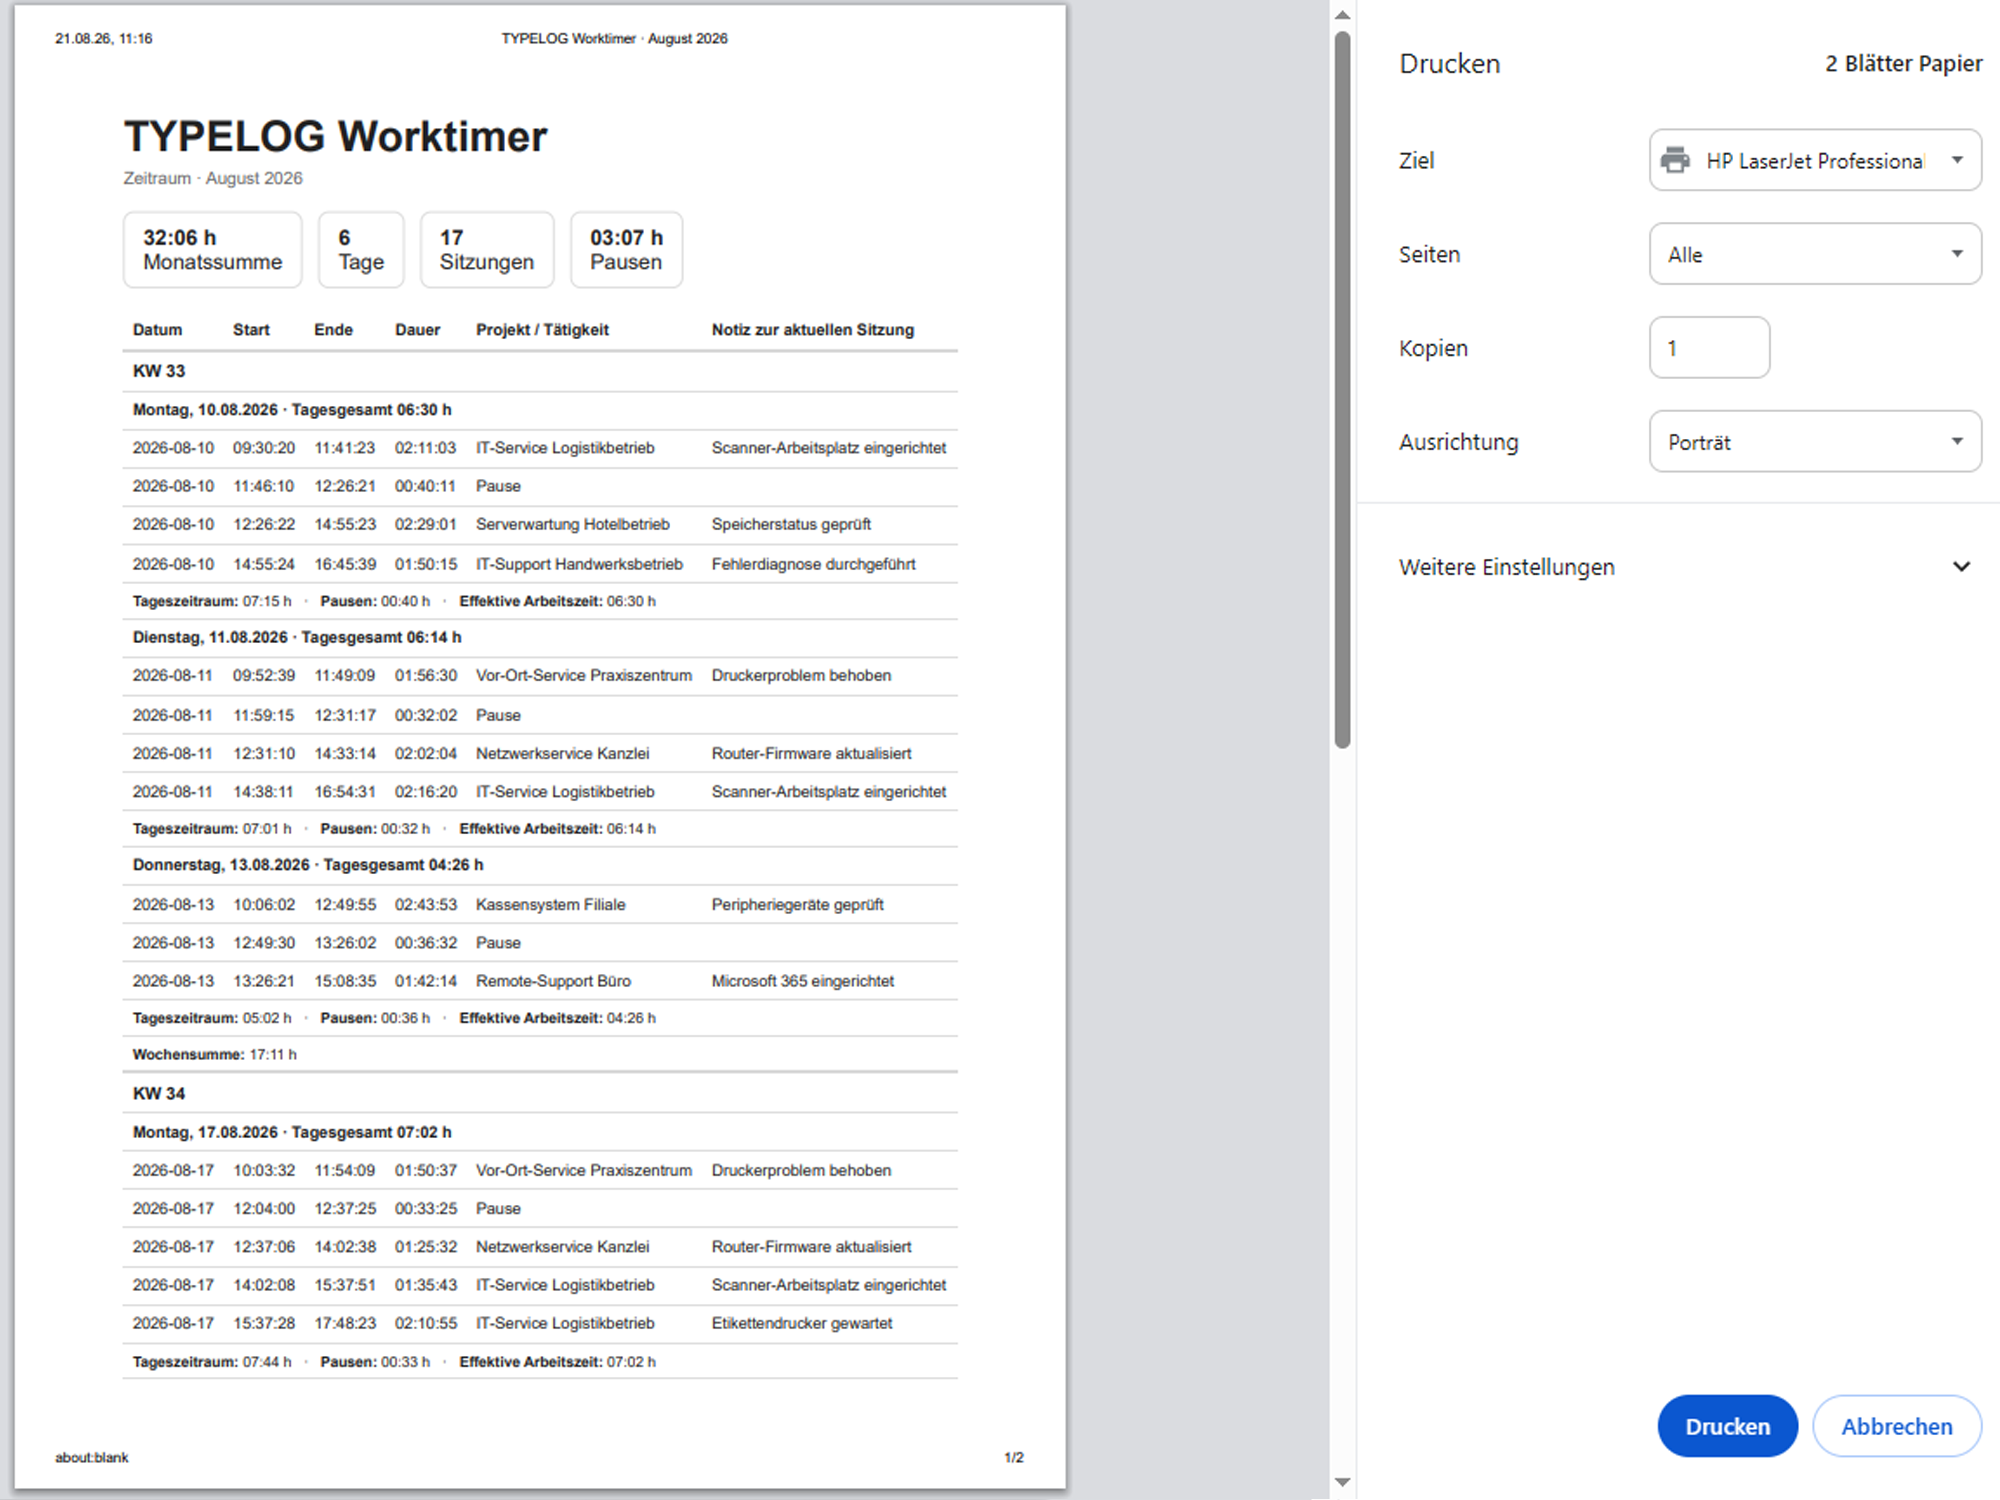This screenshot has height=1500, width=2000.
Task: Click the 03:07 h Pausen box
Action: [626, 250]
